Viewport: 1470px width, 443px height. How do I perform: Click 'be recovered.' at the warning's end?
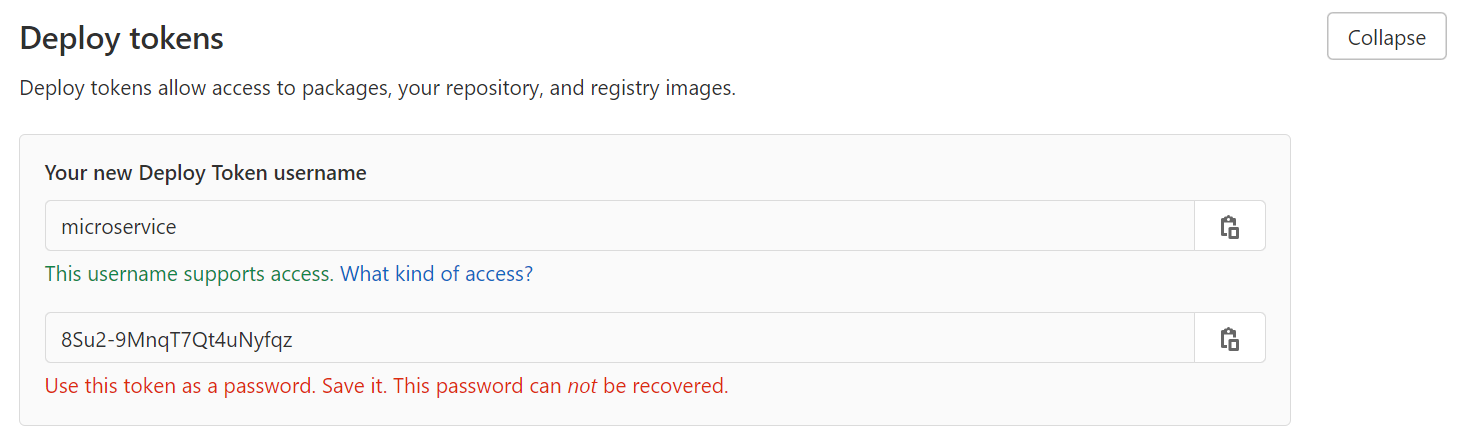click(x=666, y=386)
